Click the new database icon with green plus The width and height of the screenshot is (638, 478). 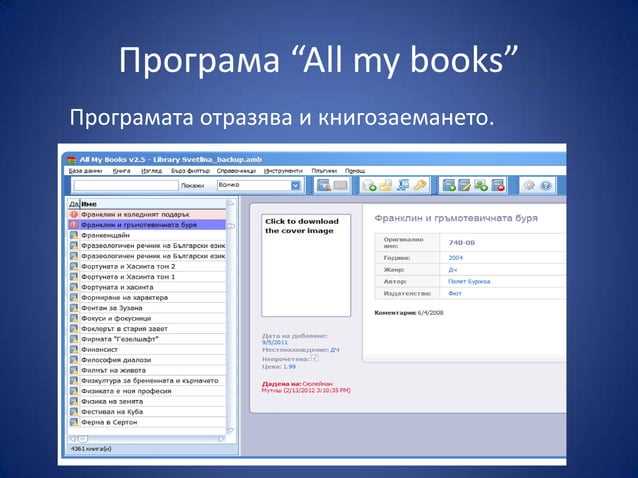point(369,186)
